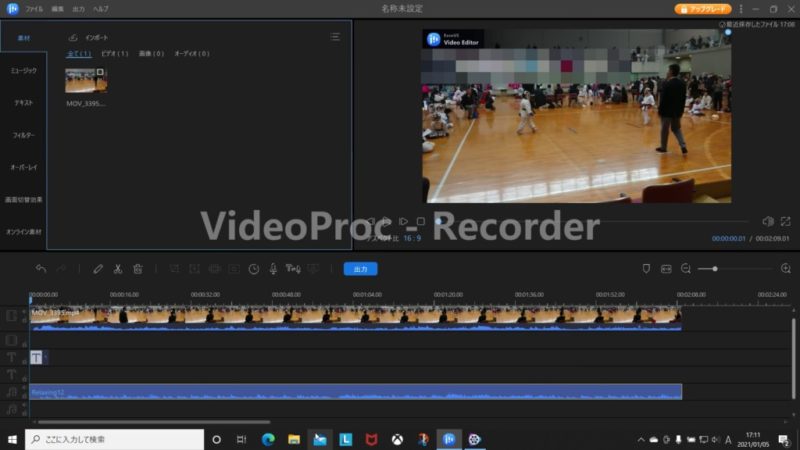This screenshot has width=800, height=450.
Task: Click the blue 出力 export button
Action: coord(360,269)
